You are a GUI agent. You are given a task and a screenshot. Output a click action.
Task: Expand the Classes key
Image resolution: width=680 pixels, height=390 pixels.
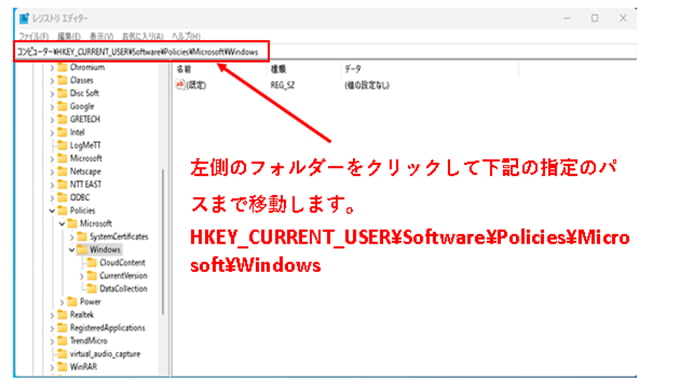click(52, 81)
